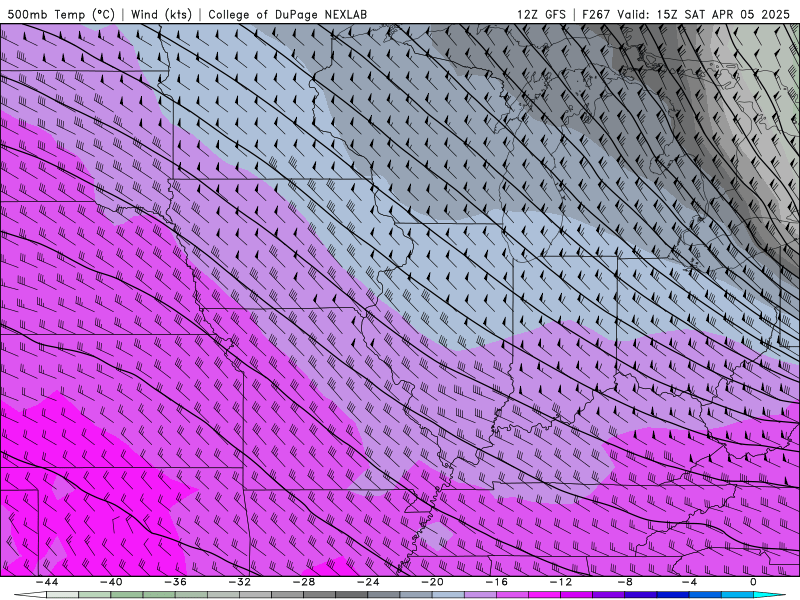Viewport: 800px width, 600px height.
Task: Click the -28 colorbar label
Action: [x=304, y=582]
